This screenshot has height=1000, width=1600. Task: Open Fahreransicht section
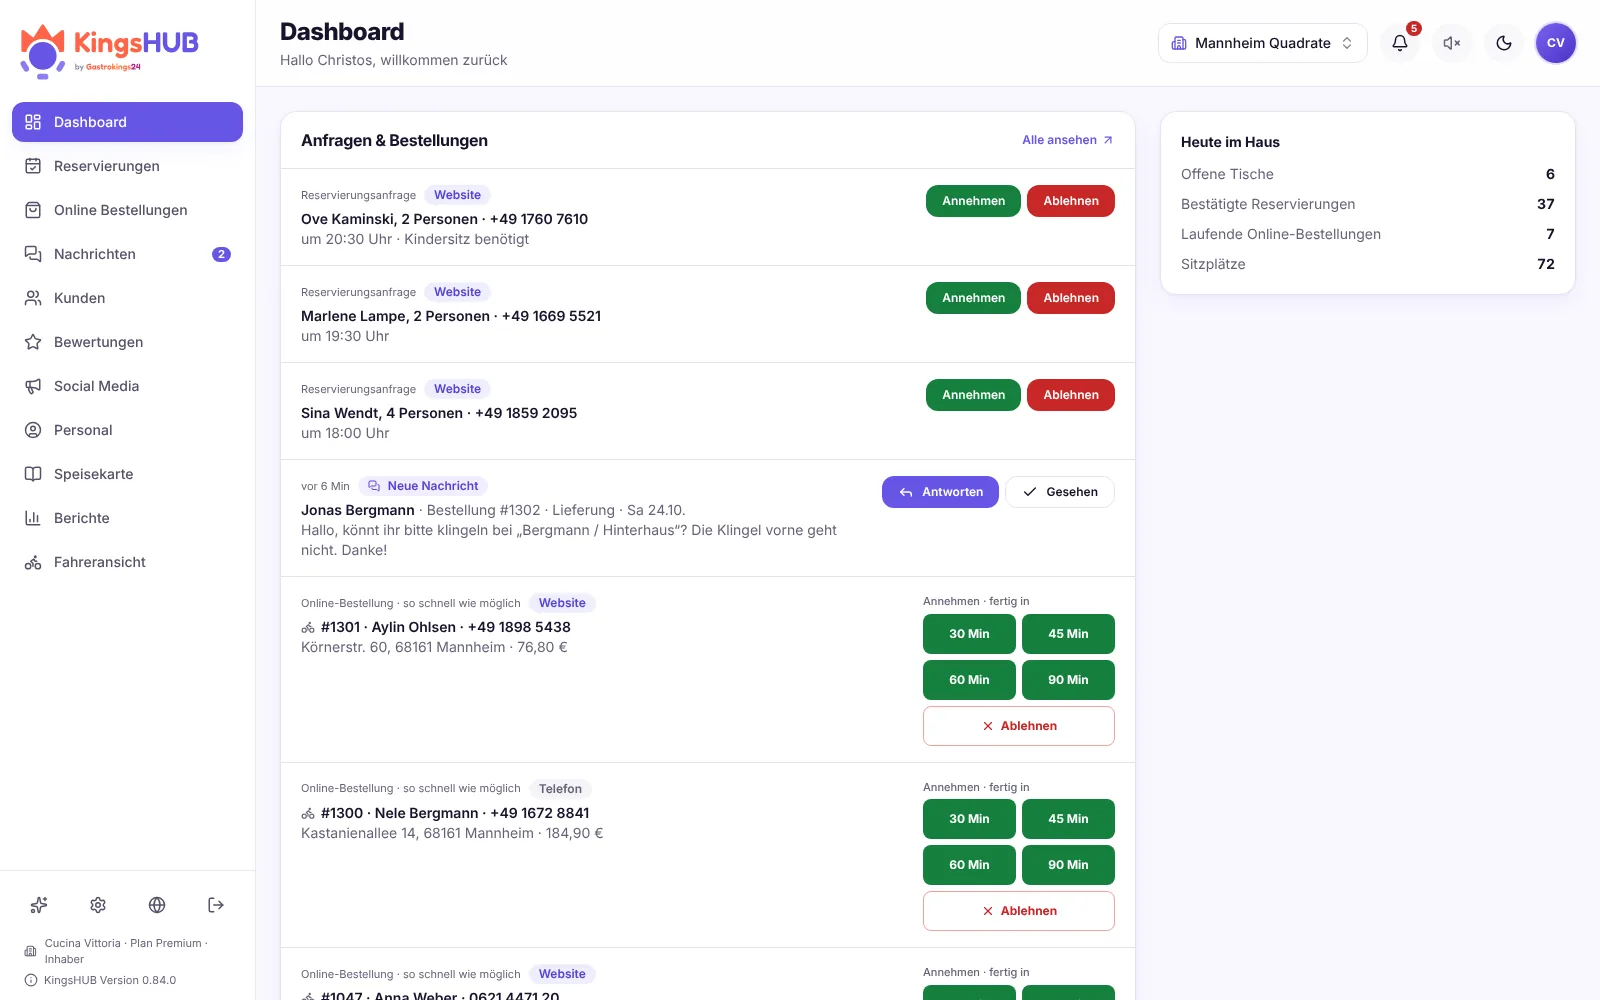(127, 562)
